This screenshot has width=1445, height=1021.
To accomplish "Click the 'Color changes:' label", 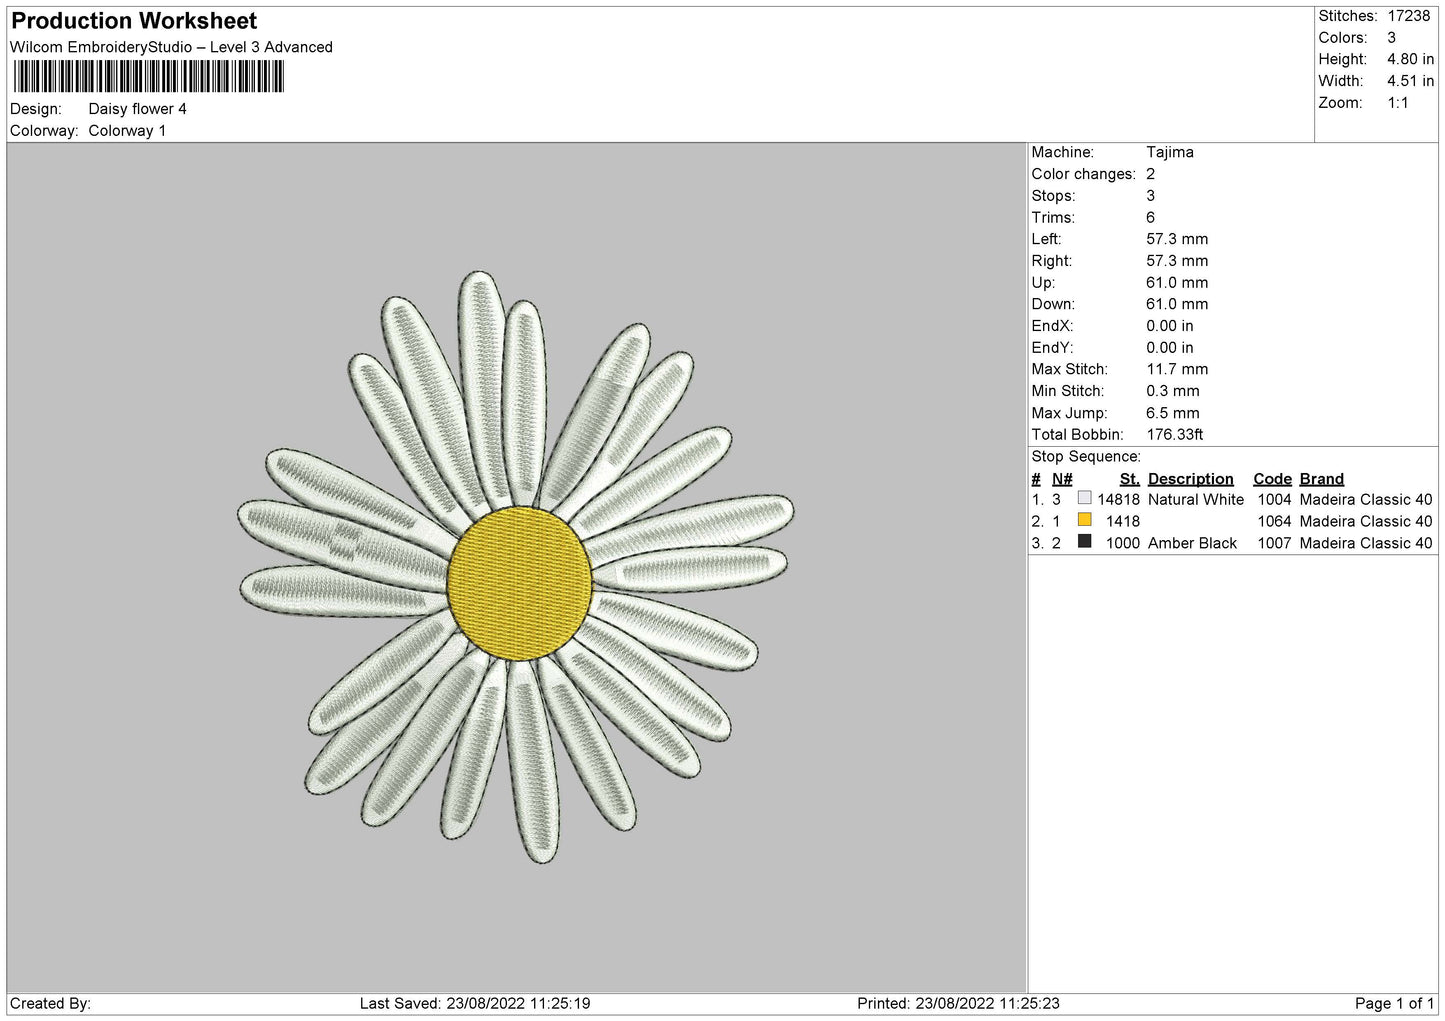I will [1084, 174].
